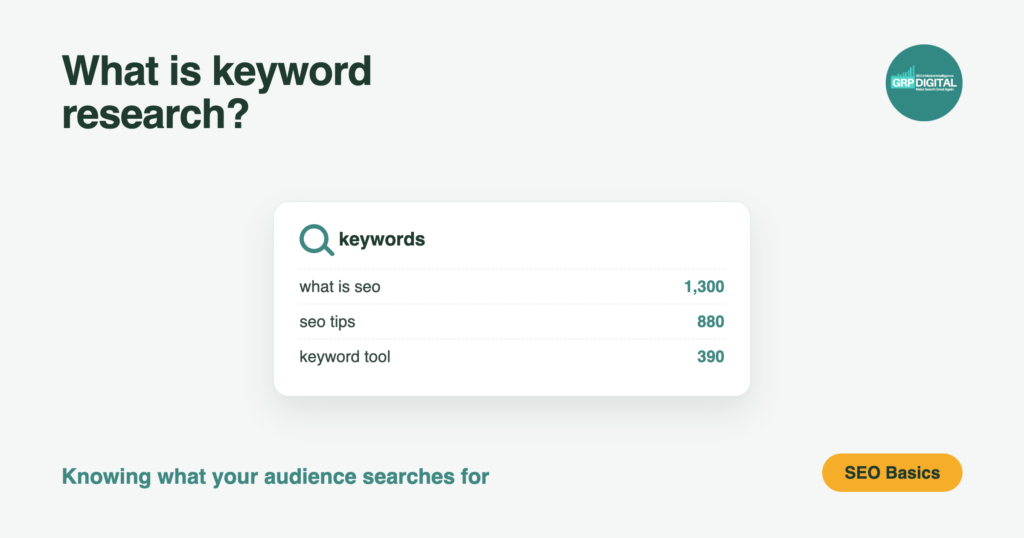
Task: Click the orange "SEO Basics" badge
Action: coord(892,473)
